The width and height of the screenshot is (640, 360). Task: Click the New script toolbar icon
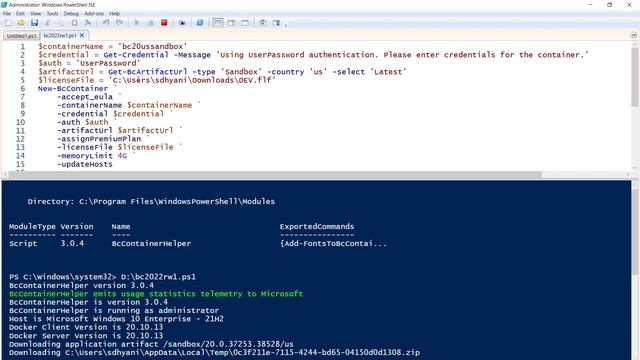[x=8, y=23]
